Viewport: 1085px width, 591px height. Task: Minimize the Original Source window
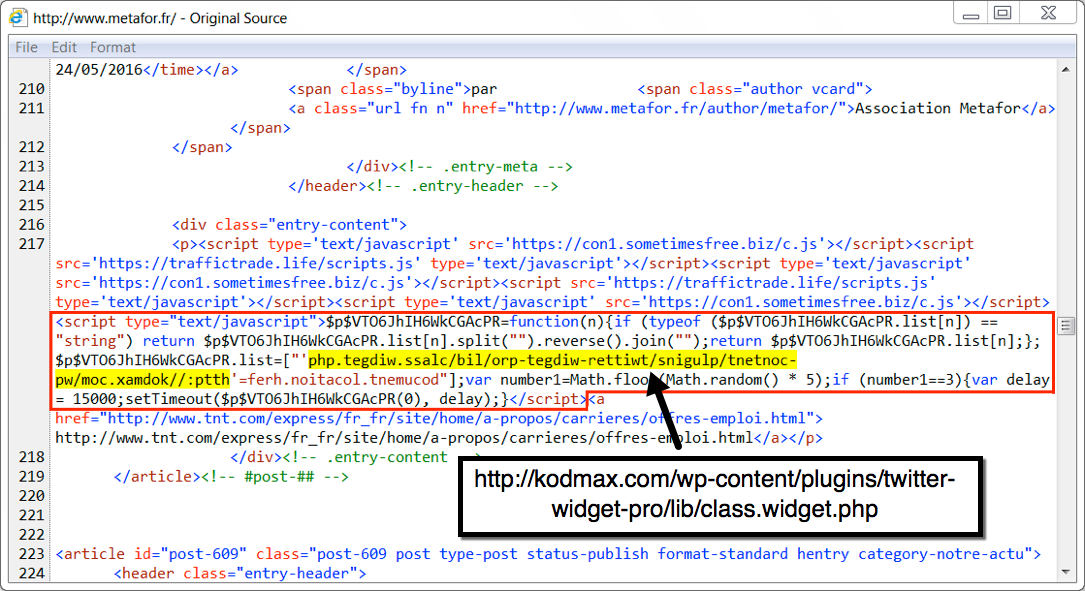pyautogui.click(x=971, y=14)
